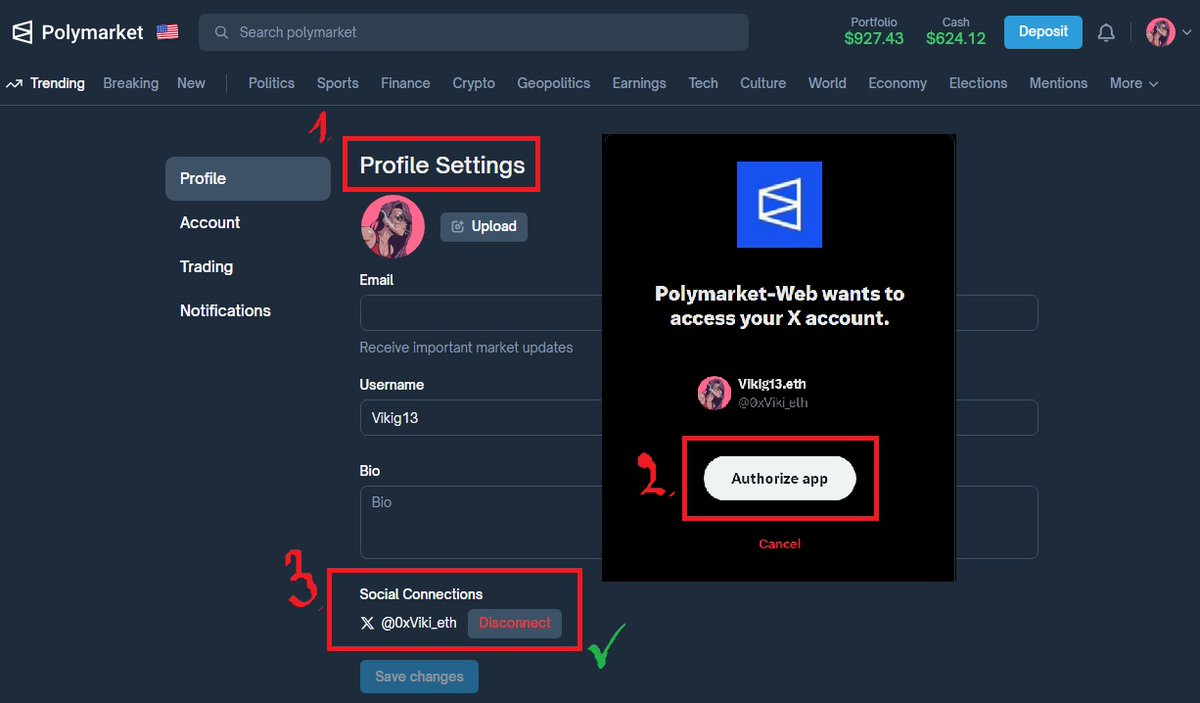Click the US flag icon
This screenshot has height=703, width=1200.
coord(168,32)
